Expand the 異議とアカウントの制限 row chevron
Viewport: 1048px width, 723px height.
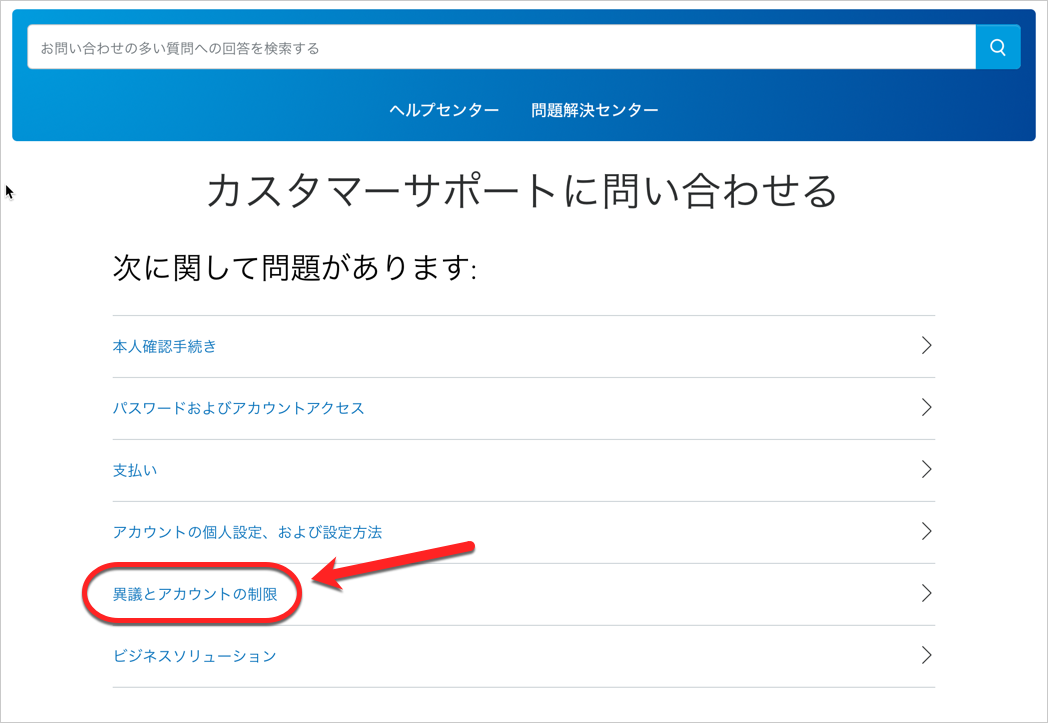pyautogui.click(x=926, y=593)
